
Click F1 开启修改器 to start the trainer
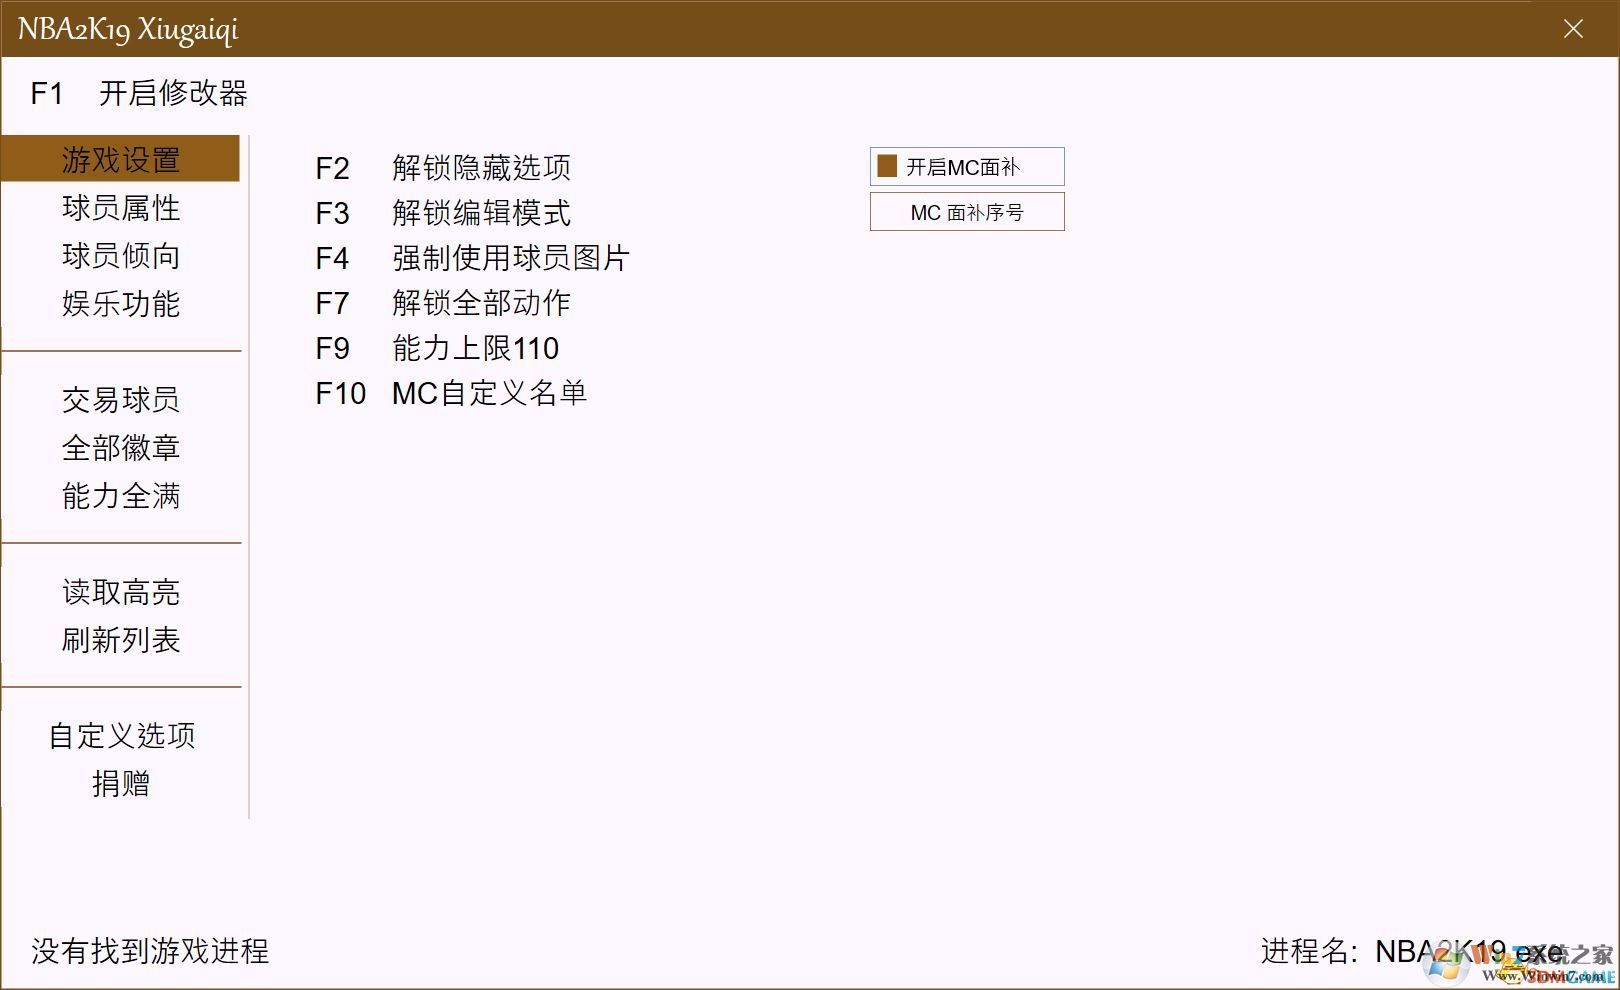pos(139,94)
